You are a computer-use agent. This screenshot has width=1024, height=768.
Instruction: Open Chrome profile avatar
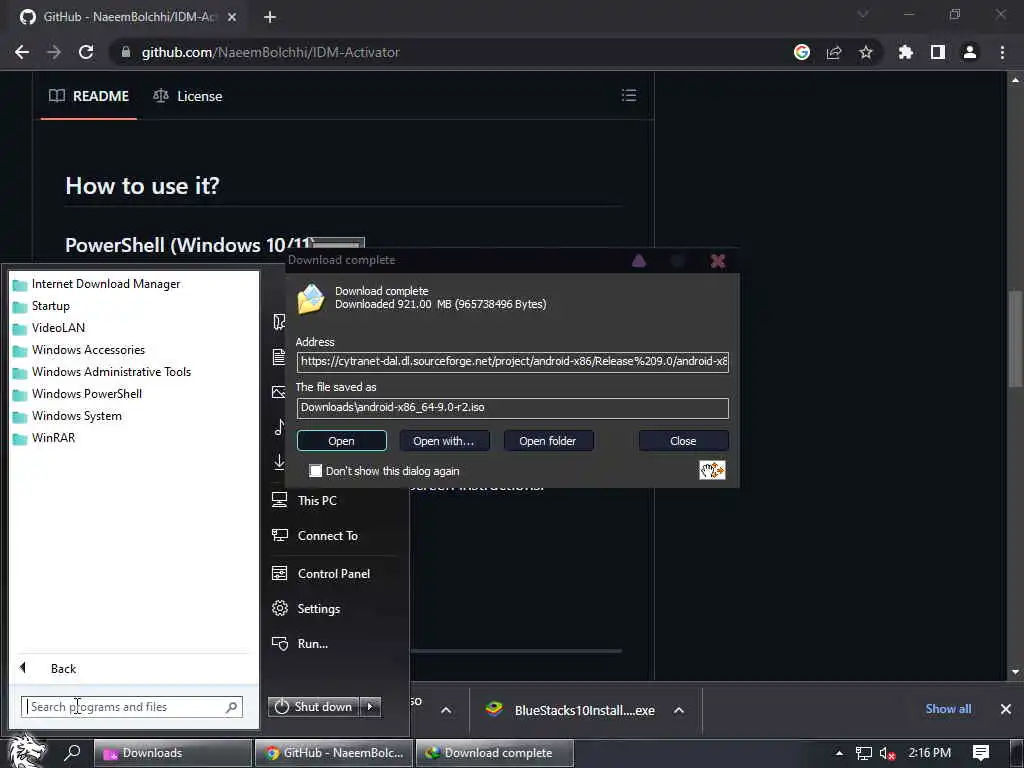pos(970,52)
